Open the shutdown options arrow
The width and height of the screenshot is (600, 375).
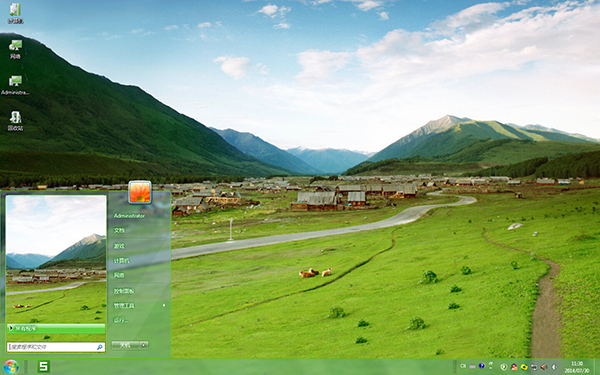(144, 345)
